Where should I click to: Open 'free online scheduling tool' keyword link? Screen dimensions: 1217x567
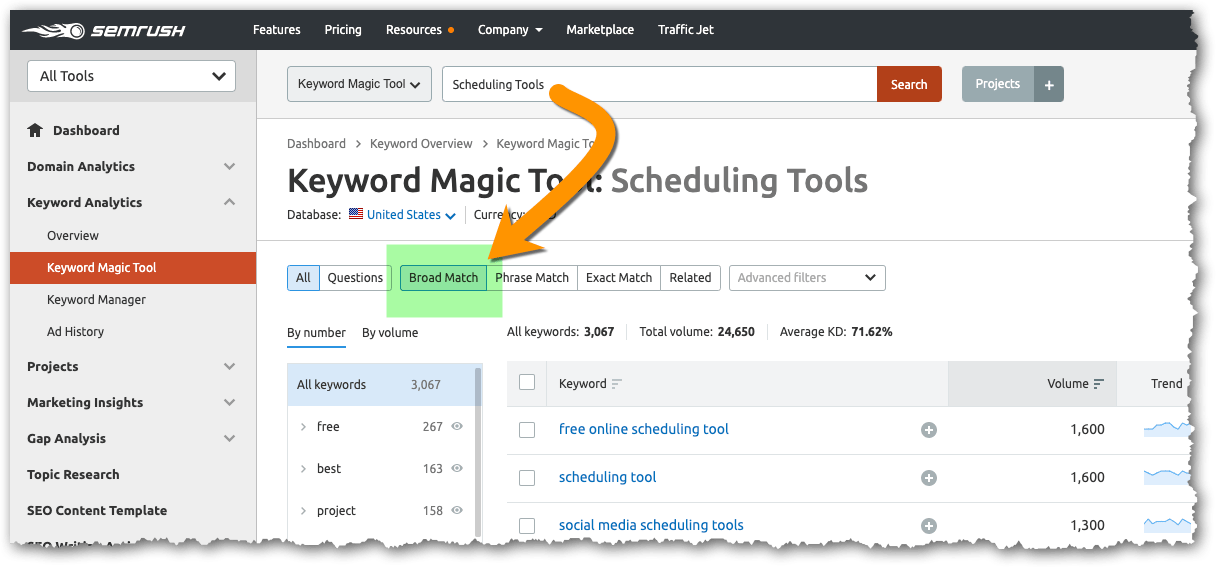tap(644, 429)
